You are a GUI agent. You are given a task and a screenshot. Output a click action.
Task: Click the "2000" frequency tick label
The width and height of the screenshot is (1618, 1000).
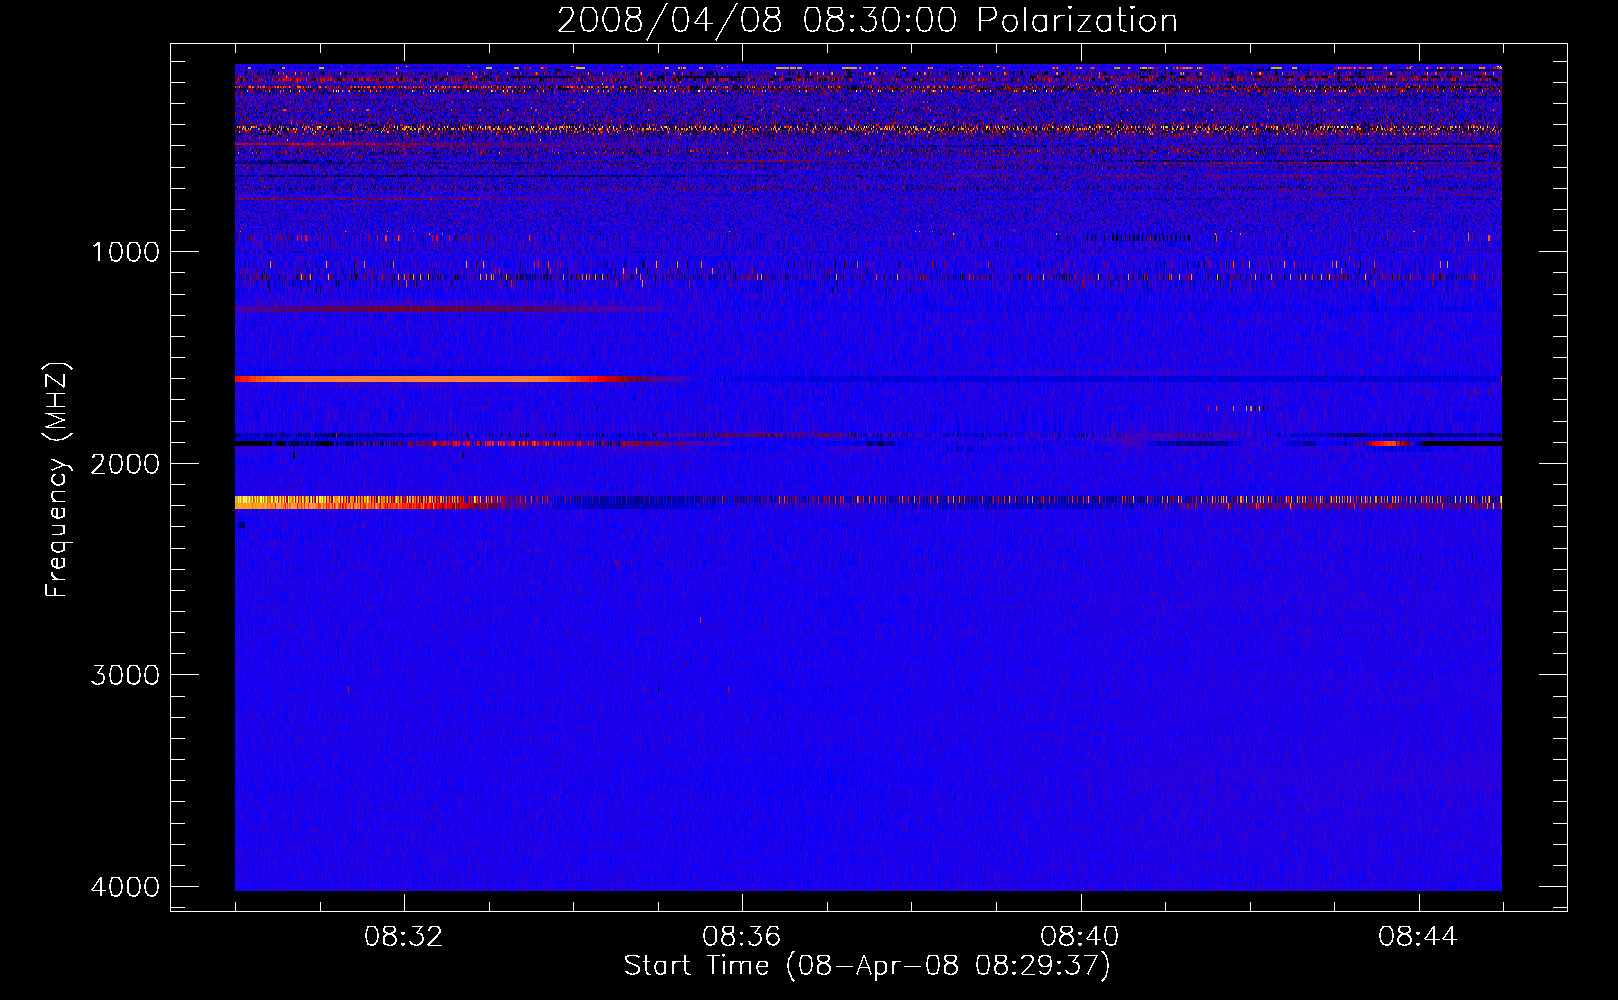pos(125,464)
